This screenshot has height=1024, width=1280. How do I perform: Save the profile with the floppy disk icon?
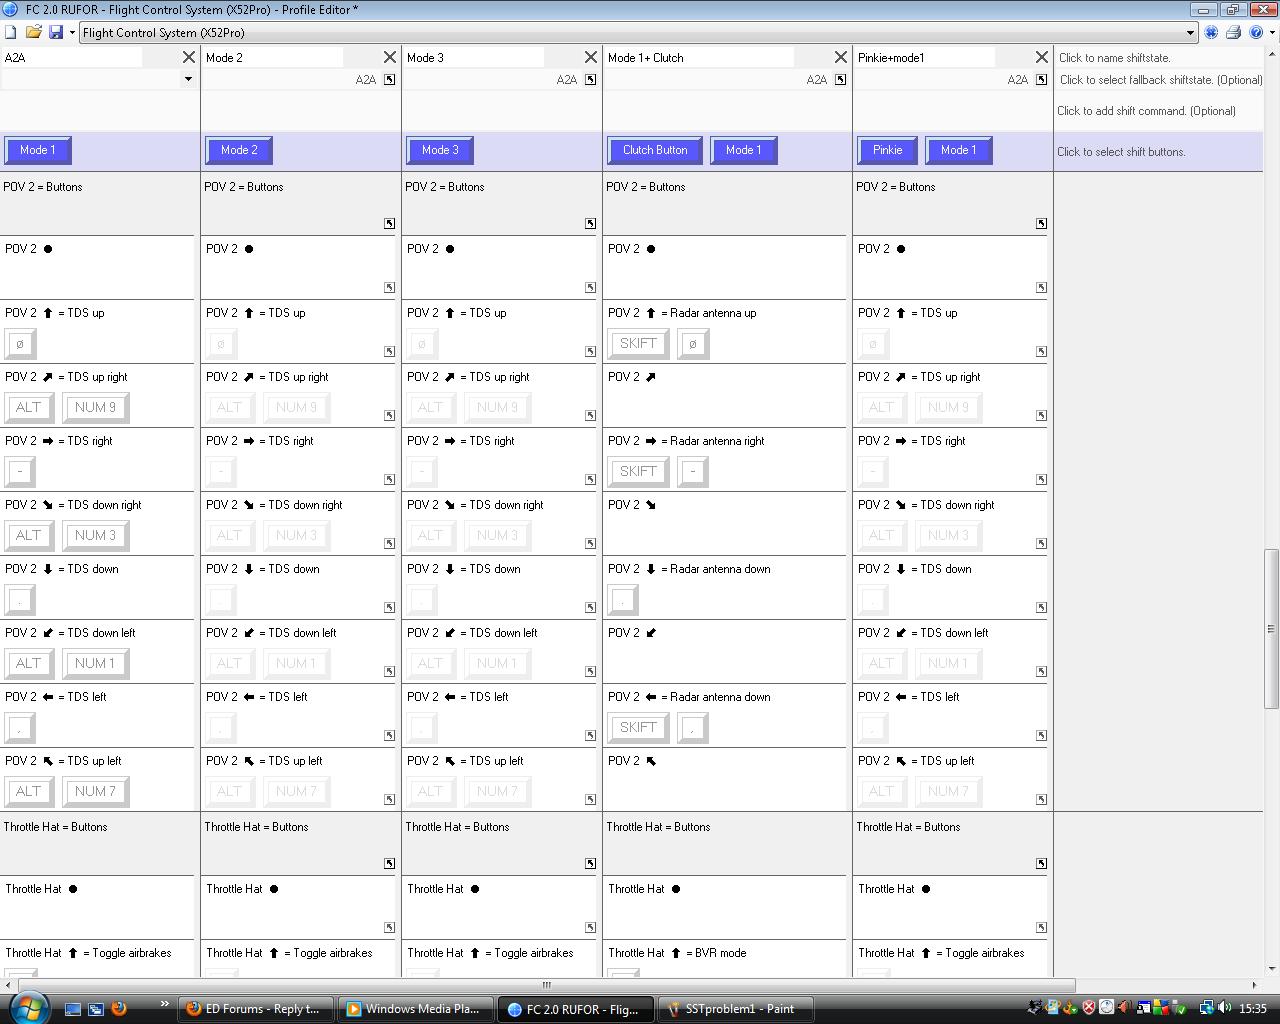coord(56,32)
